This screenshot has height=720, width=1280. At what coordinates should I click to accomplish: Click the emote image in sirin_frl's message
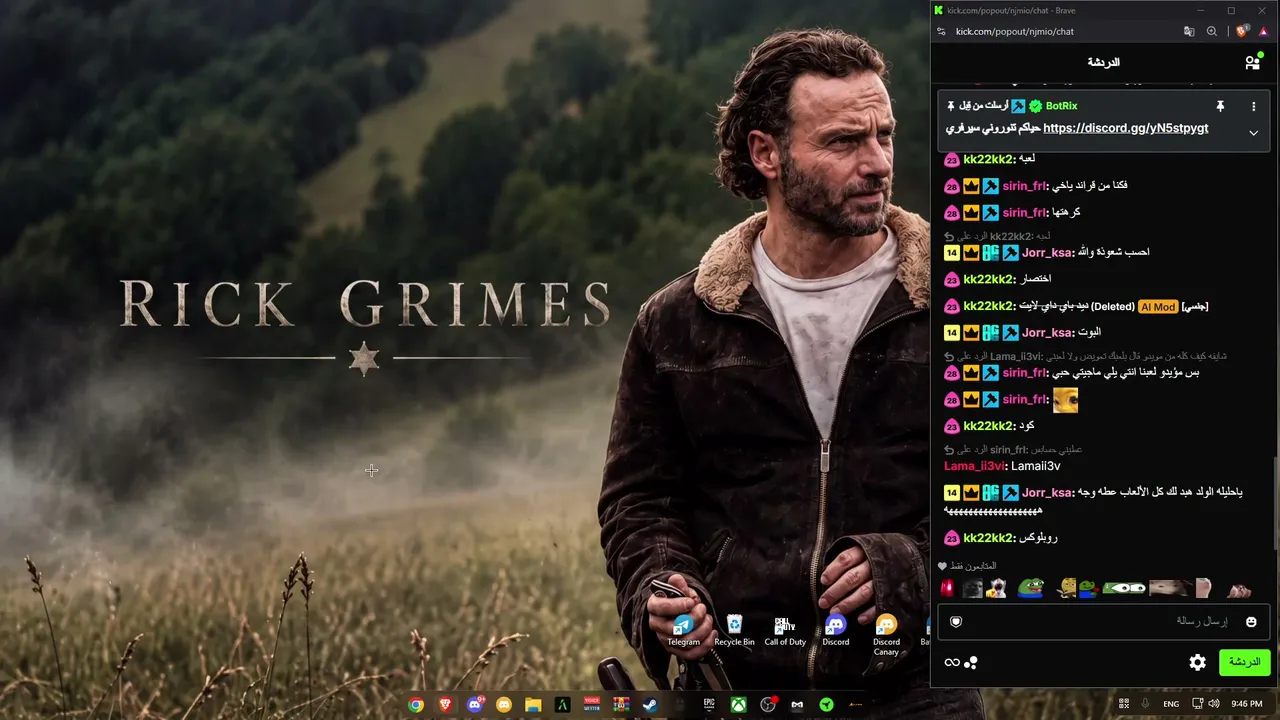pos(1065,400)
